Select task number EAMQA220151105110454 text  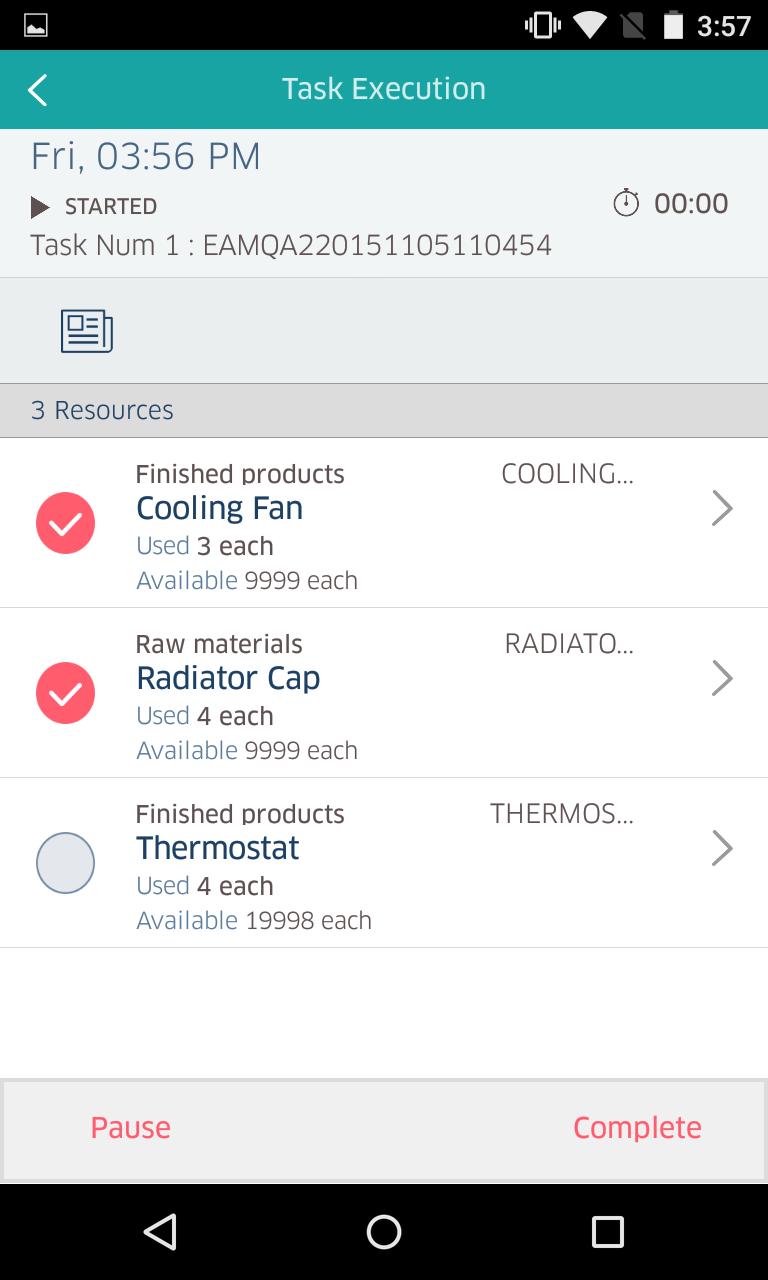point(377,245)
